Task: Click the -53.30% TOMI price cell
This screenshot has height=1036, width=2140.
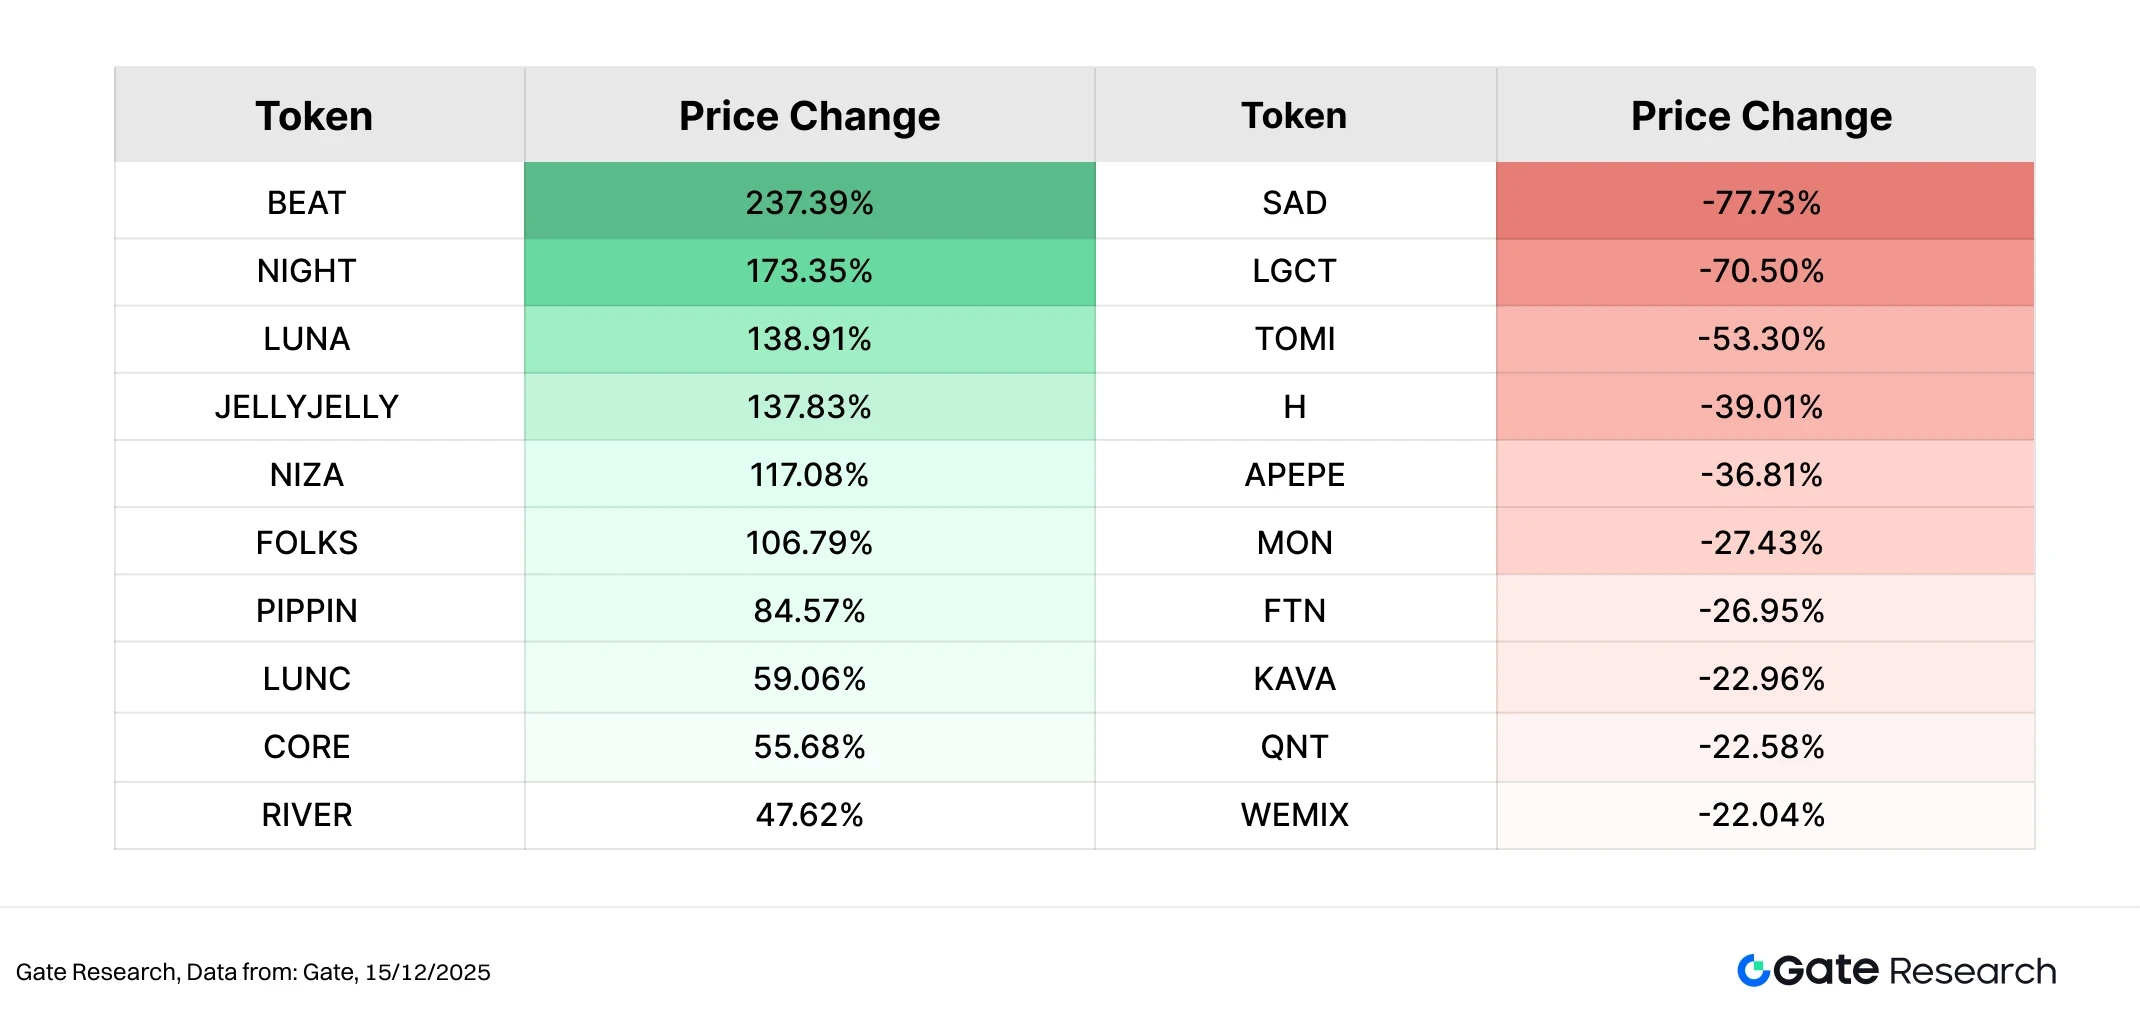Action: click(x=1761, y=339)
